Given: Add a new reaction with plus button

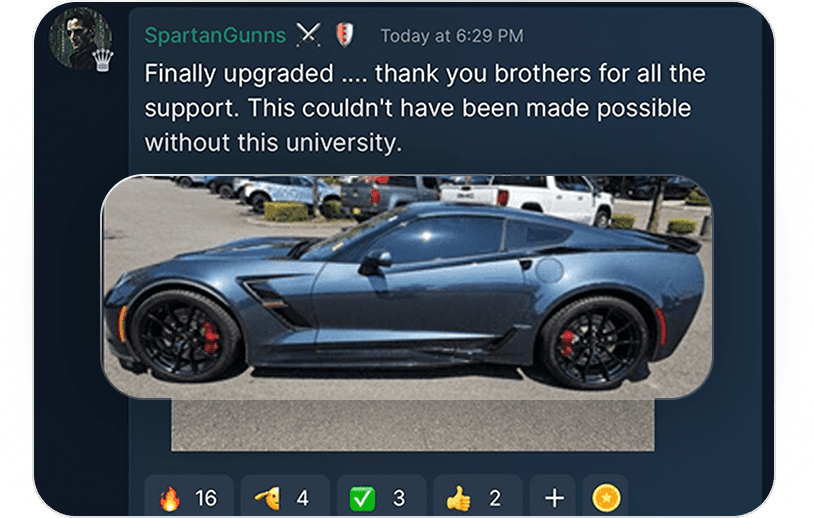Looking at the screenshot, I should (x=553, y=497).
